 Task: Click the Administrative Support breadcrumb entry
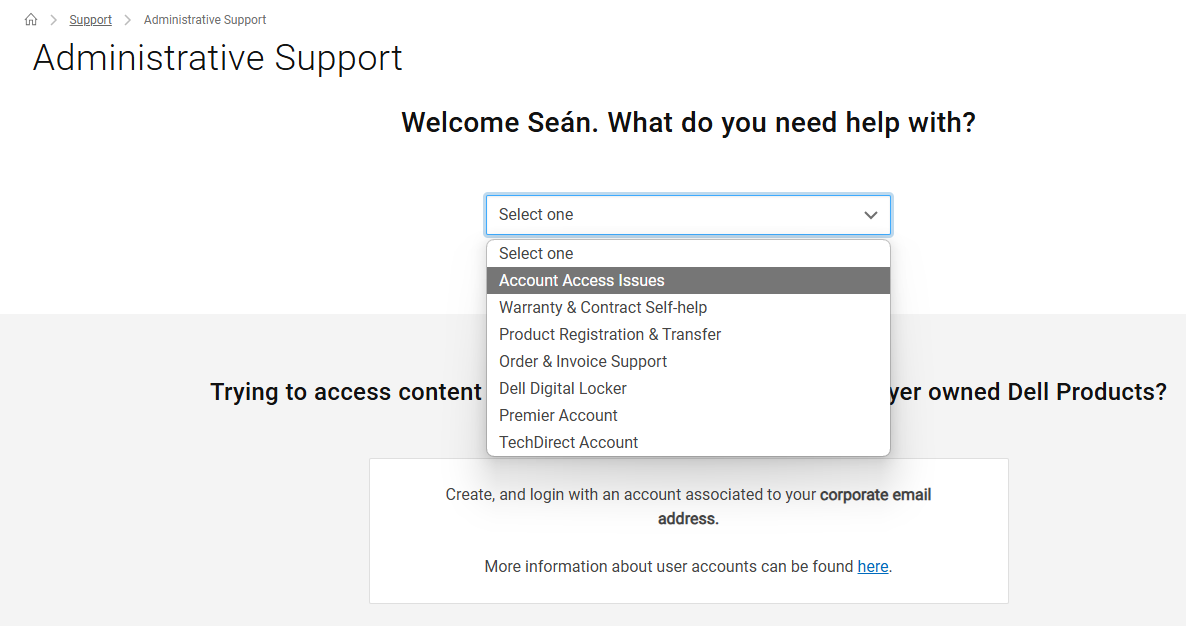[204, 19]
